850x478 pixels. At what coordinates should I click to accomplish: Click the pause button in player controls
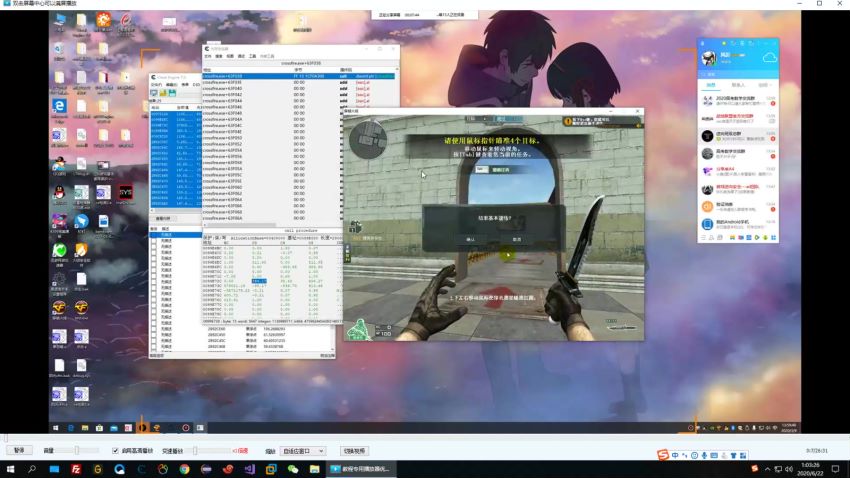19,450
